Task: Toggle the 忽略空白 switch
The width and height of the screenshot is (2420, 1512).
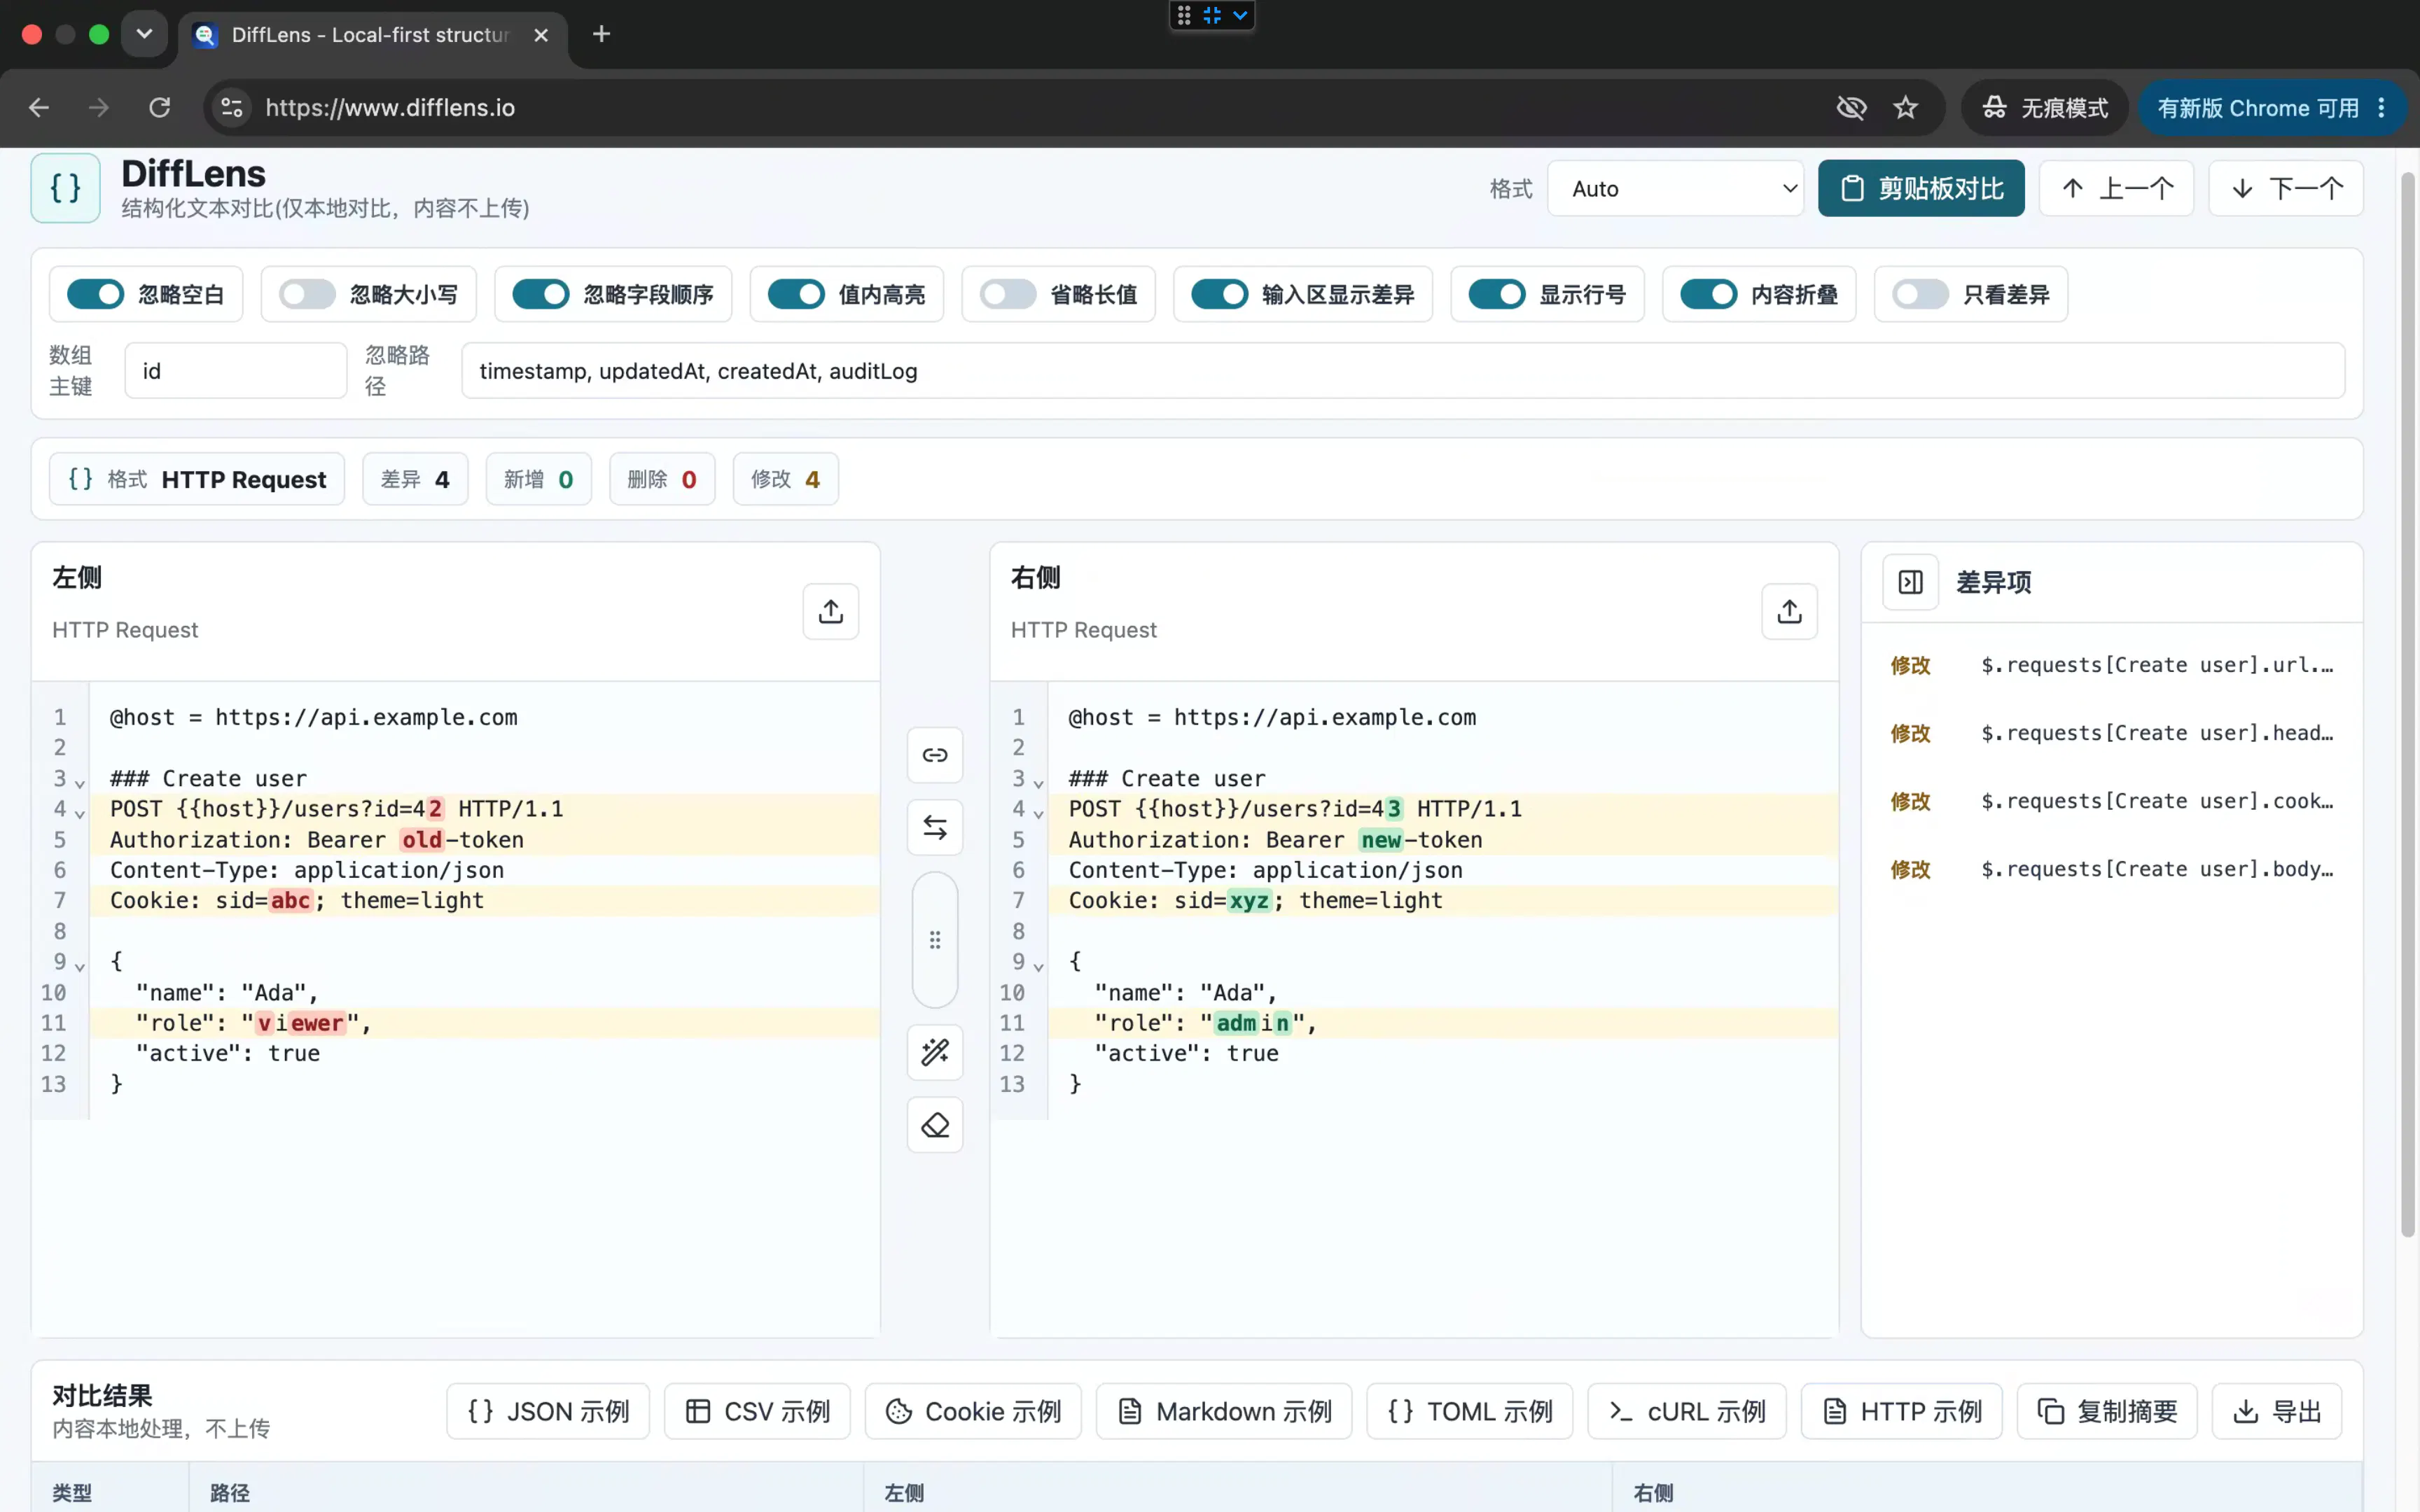Action: pos(95,294)
